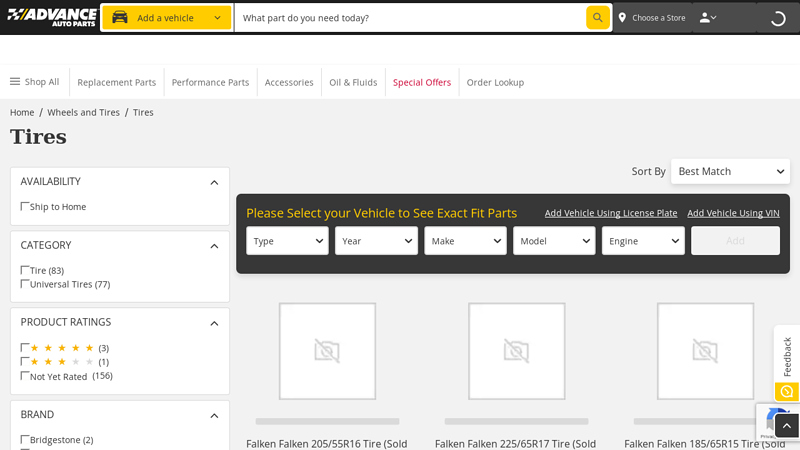Open the vehicle Engine dropdown
Screen dimensions: 800x450
point(643,241)
